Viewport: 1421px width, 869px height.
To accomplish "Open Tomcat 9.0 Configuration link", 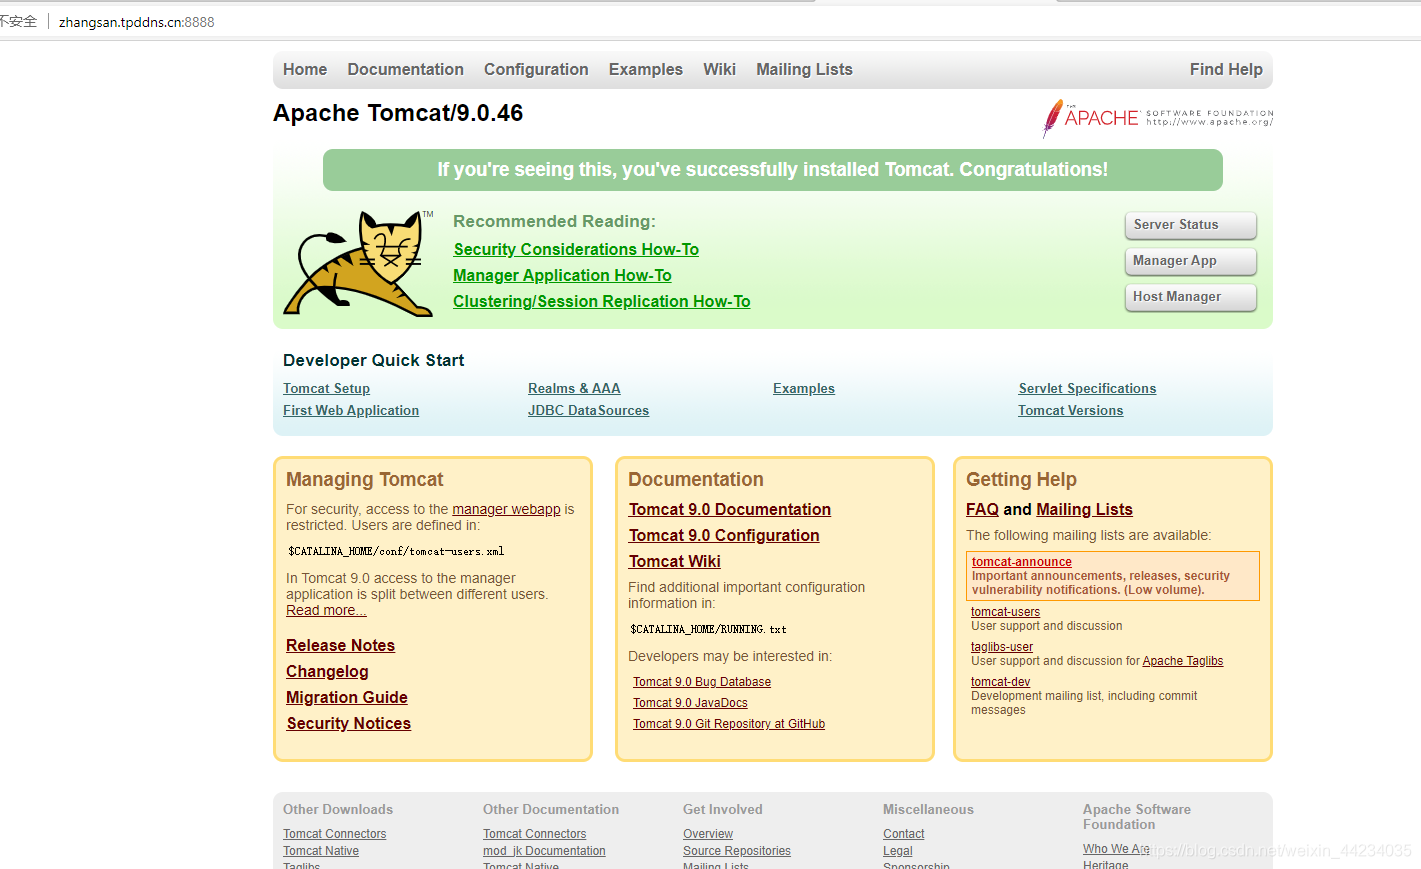I will [x=724, y=536].
